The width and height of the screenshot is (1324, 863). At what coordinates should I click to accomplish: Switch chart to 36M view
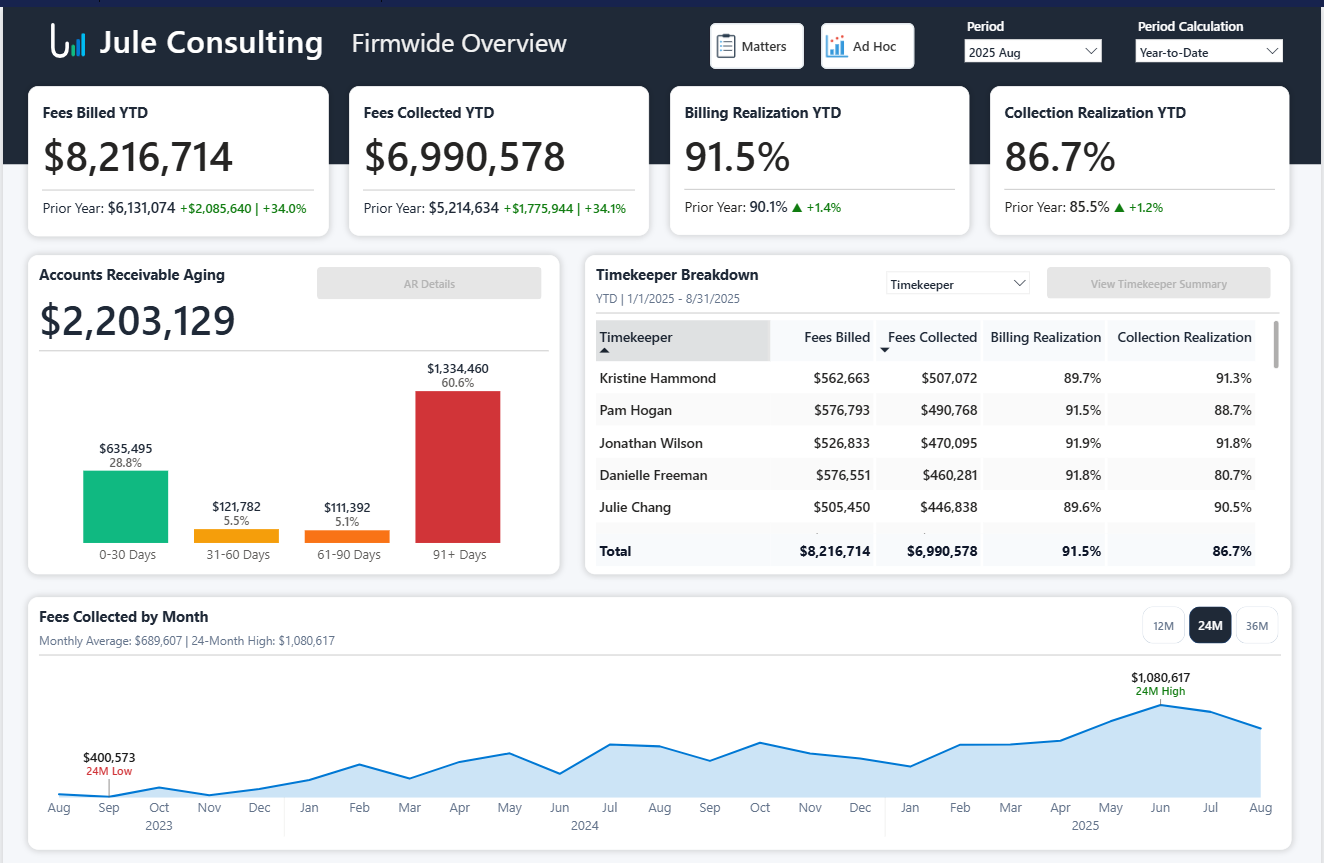[x=1256, y=624]
